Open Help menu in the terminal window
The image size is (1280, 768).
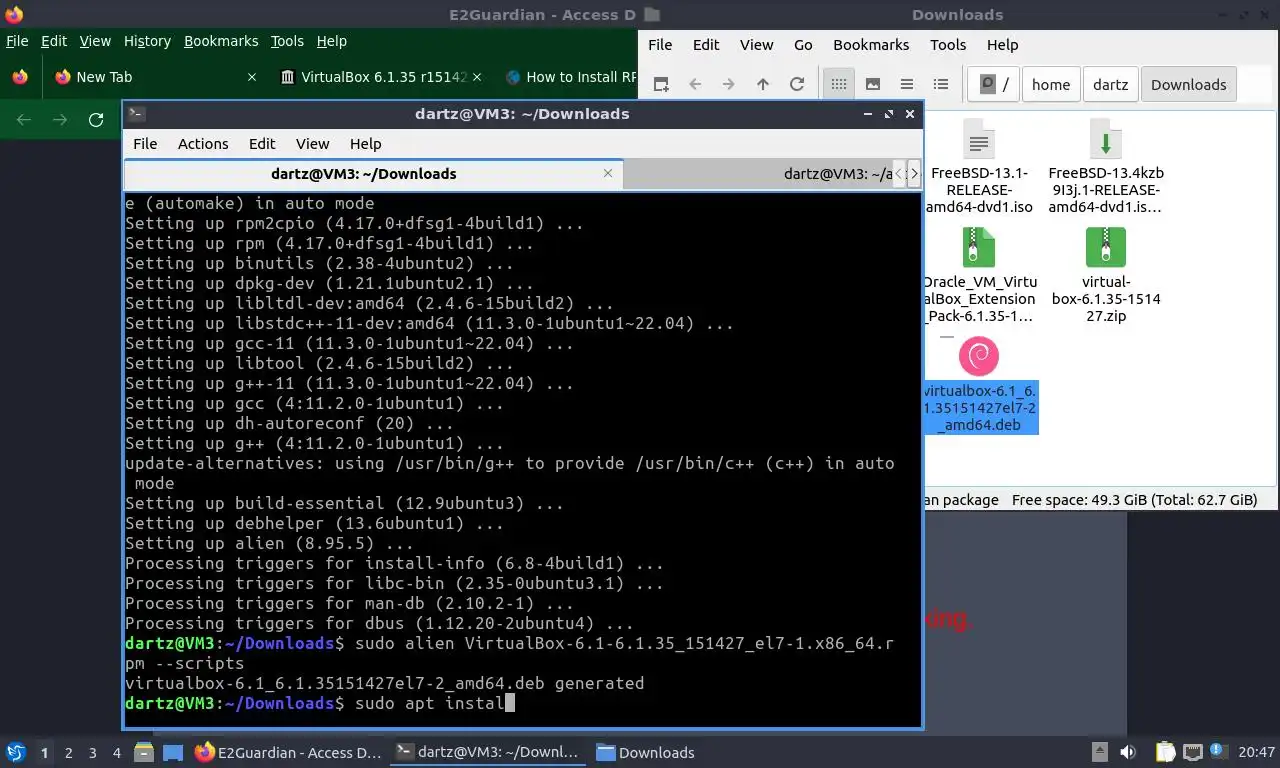(x=365, y=144)
